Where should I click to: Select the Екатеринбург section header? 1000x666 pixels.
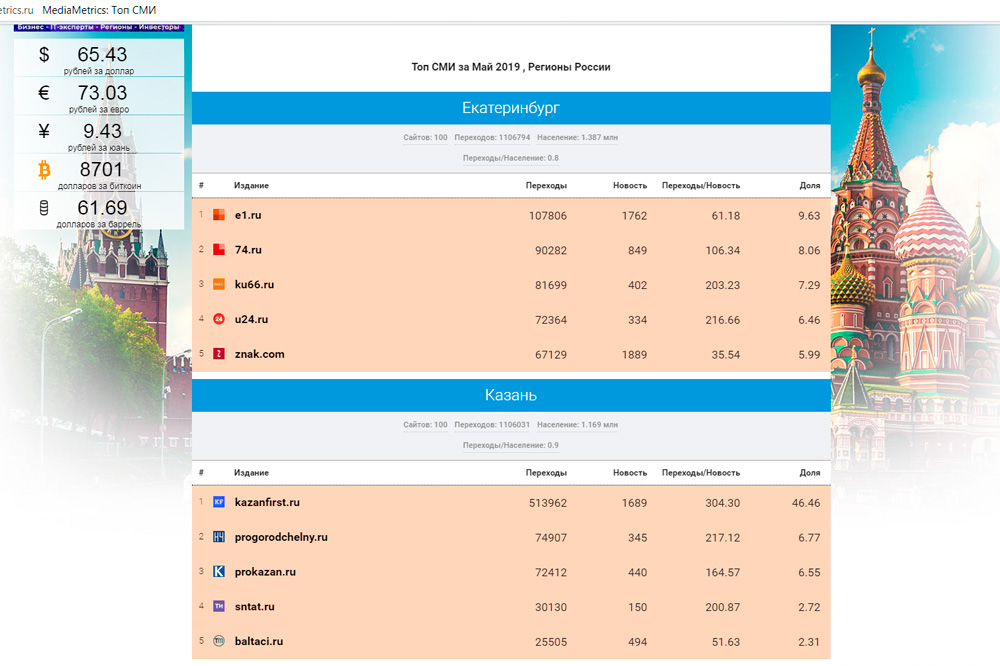(511, 108)
